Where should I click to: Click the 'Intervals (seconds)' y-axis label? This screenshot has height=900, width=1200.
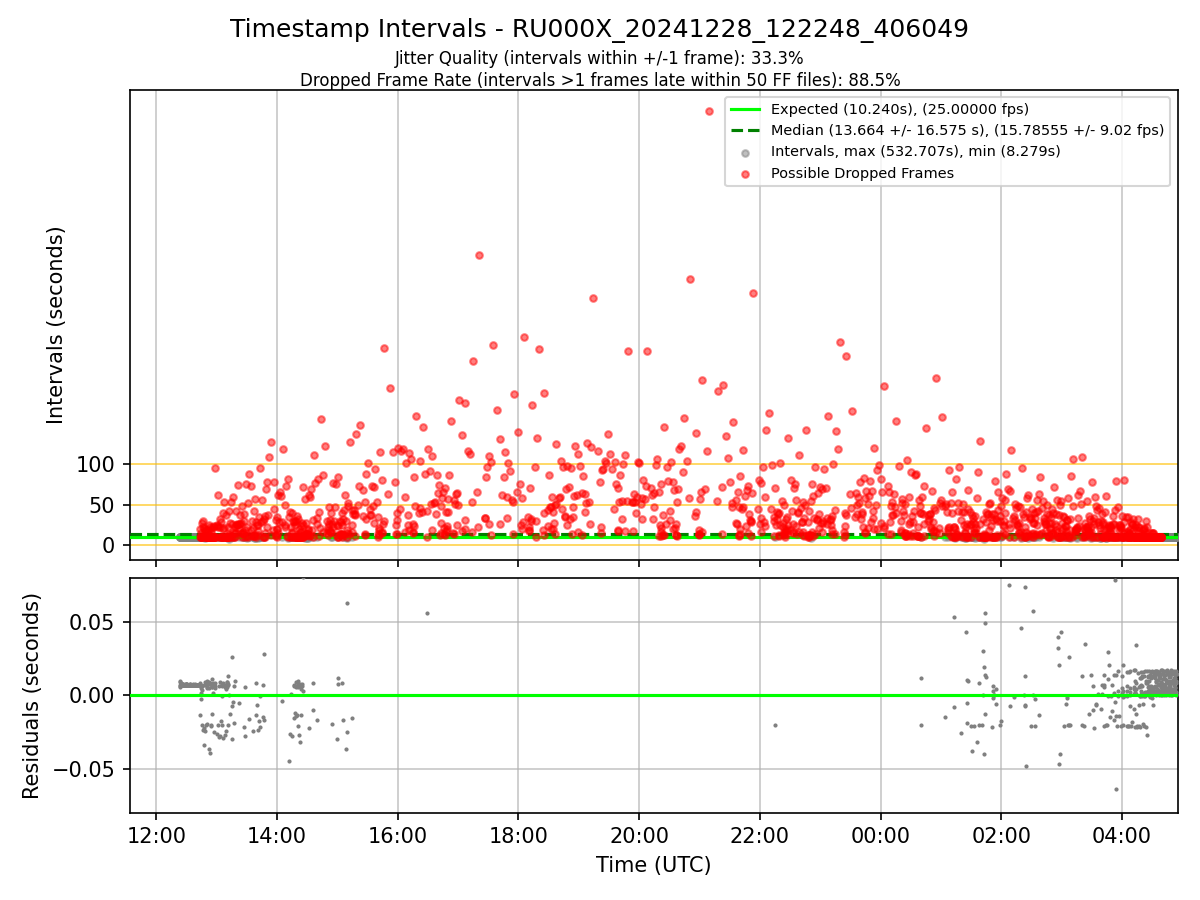(x=56, y=325)
